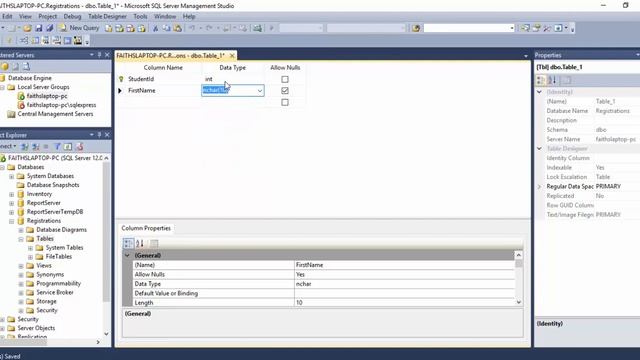Click the Categorized icon in Properties panel
The width and height of the screenshot is (640, 360).
[x=540, y=80]
